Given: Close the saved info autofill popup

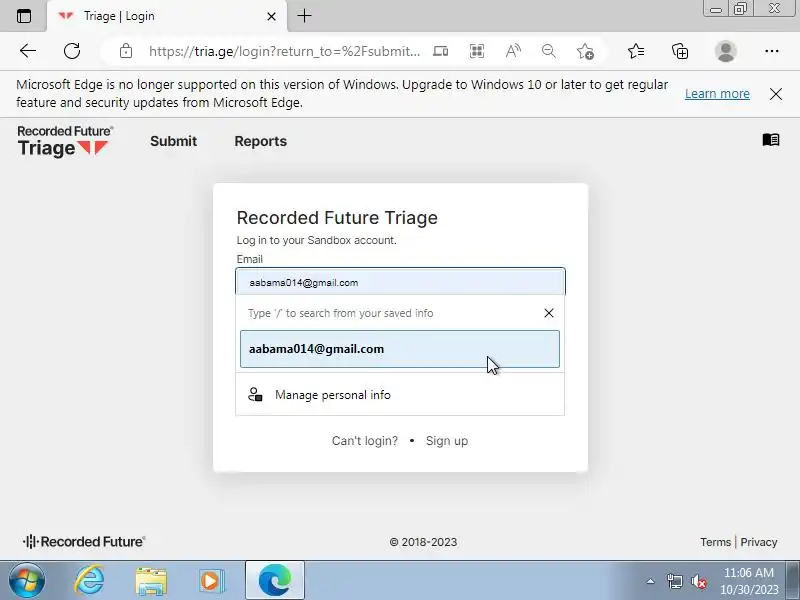Looking at the screenshot, I should click(x=548, y=313).
